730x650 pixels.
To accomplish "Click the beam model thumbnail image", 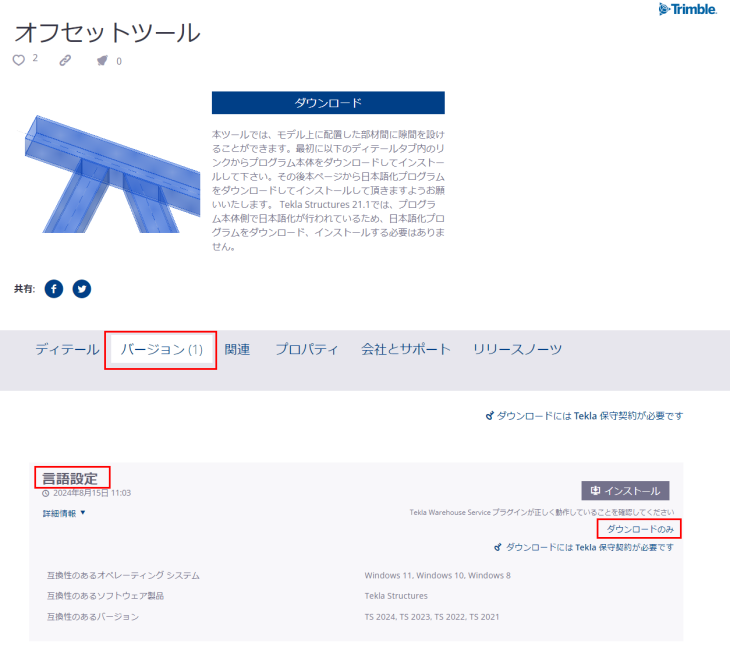I will [x=112, y=174].
